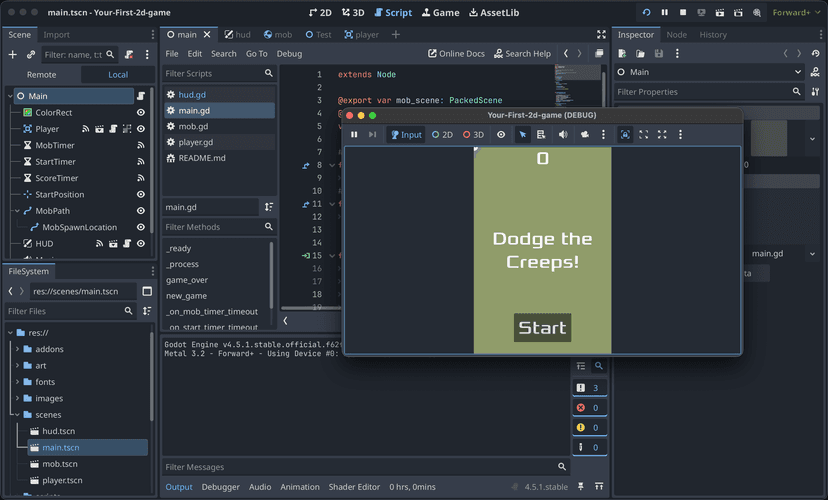Open the Debug menu in script editor
Image resolution: width=828 pixels, height=500 pixels.
289,53
